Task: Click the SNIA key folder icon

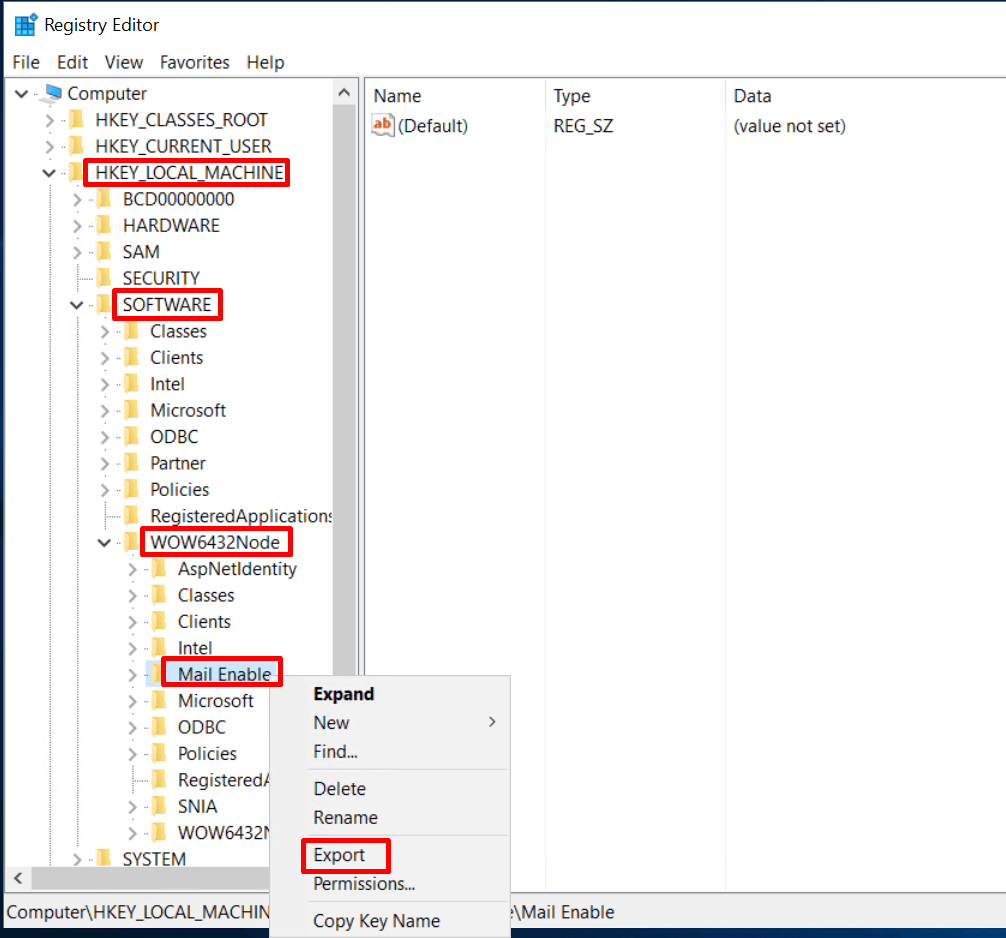Action: (159, 806)
